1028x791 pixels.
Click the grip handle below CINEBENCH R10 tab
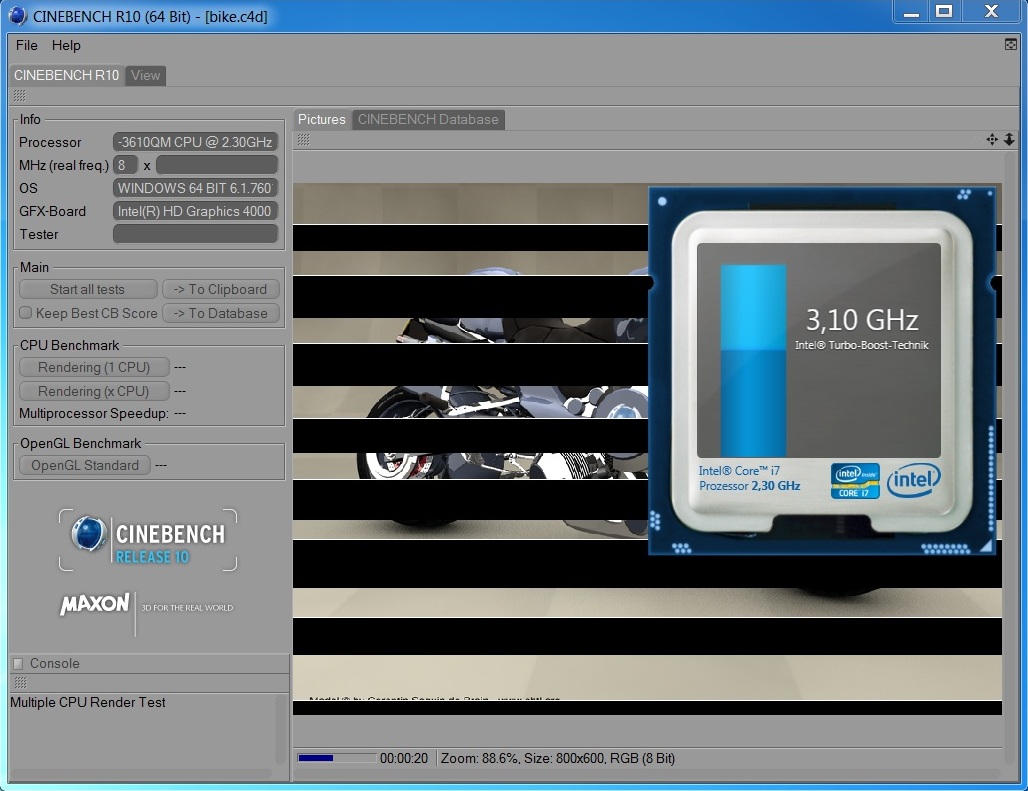(x=20, y=96)
